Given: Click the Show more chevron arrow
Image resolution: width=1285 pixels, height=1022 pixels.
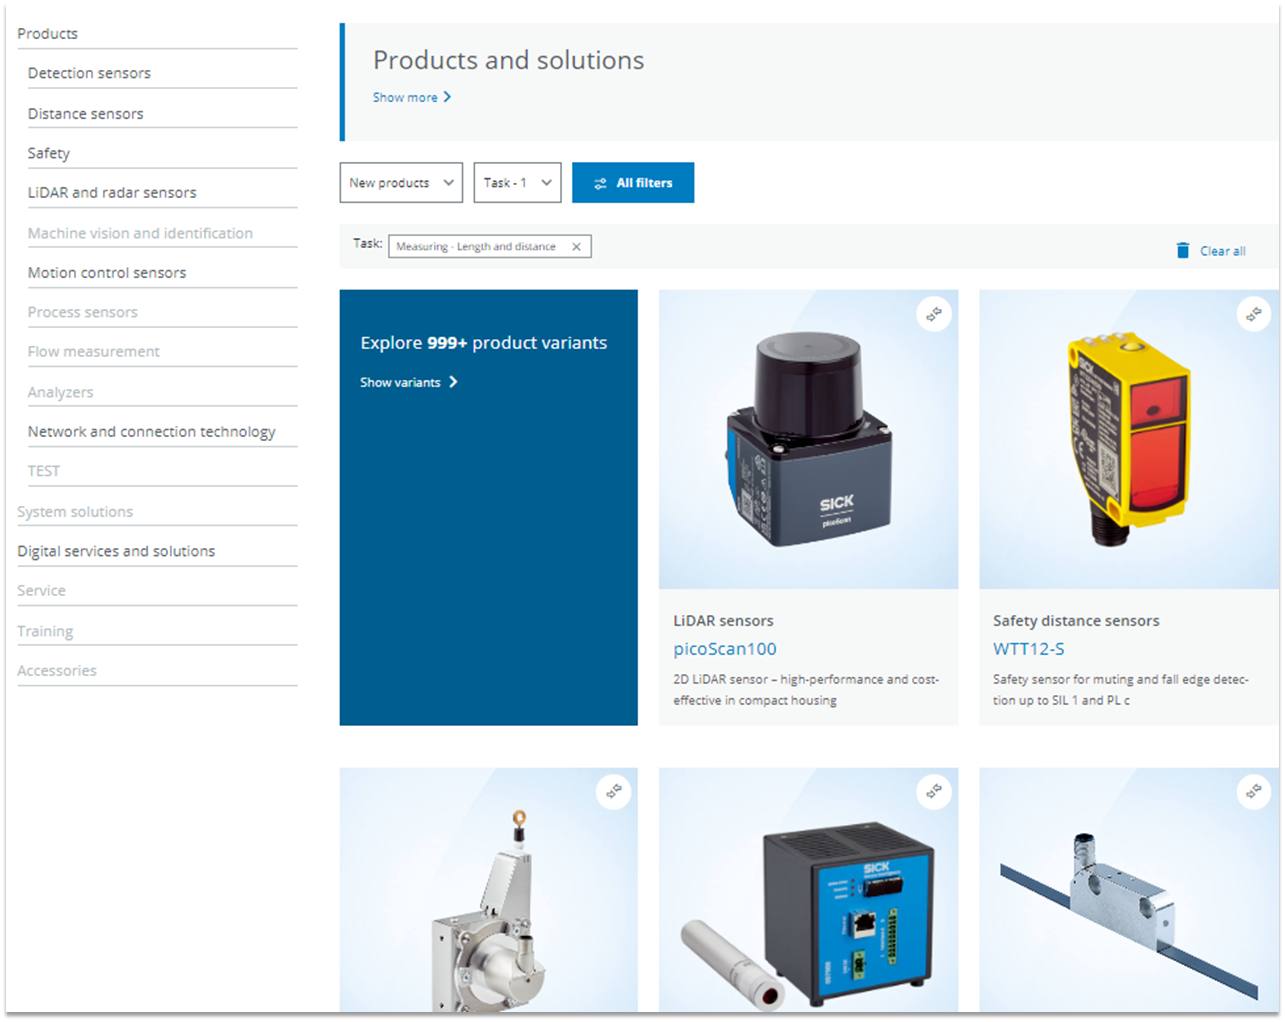Looking at the screenshot, I should point(447,97).
